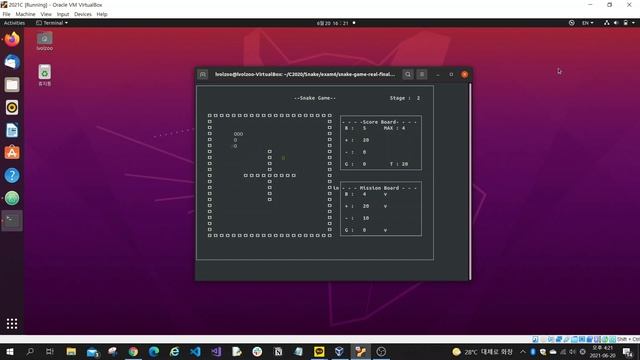Open the Devices menu in VirtualBox
Image resolution: width=640 pixels, height=360 pixels.
click(83, 14)
